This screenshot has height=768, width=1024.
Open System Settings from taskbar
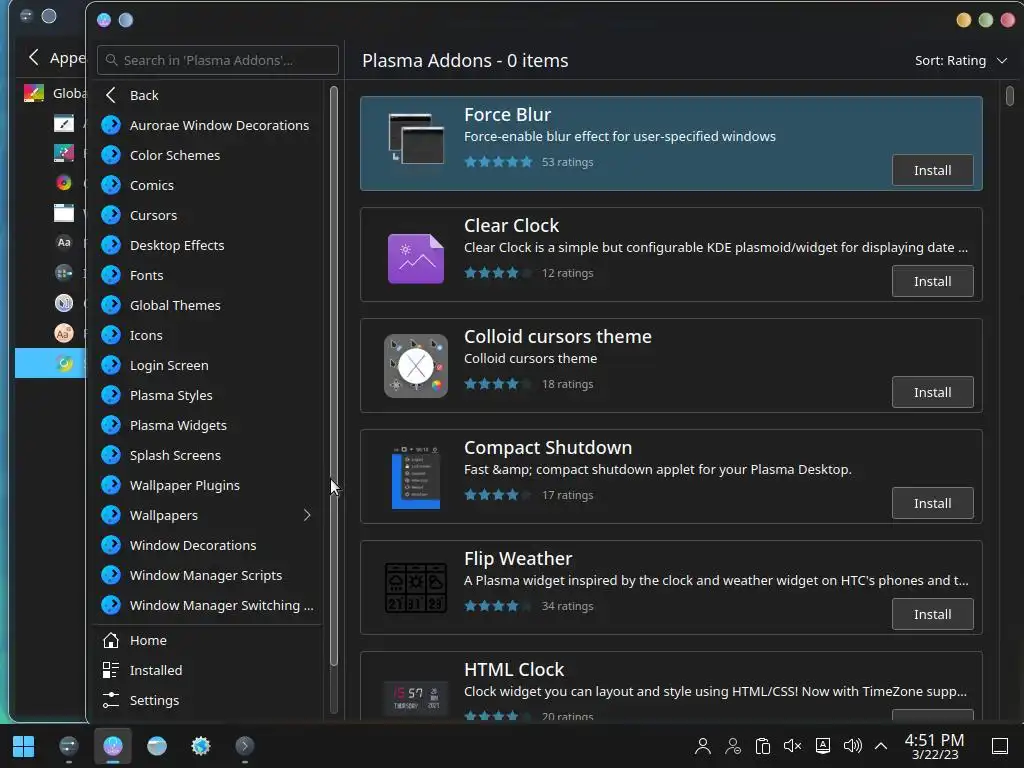(x=69, y=746)
